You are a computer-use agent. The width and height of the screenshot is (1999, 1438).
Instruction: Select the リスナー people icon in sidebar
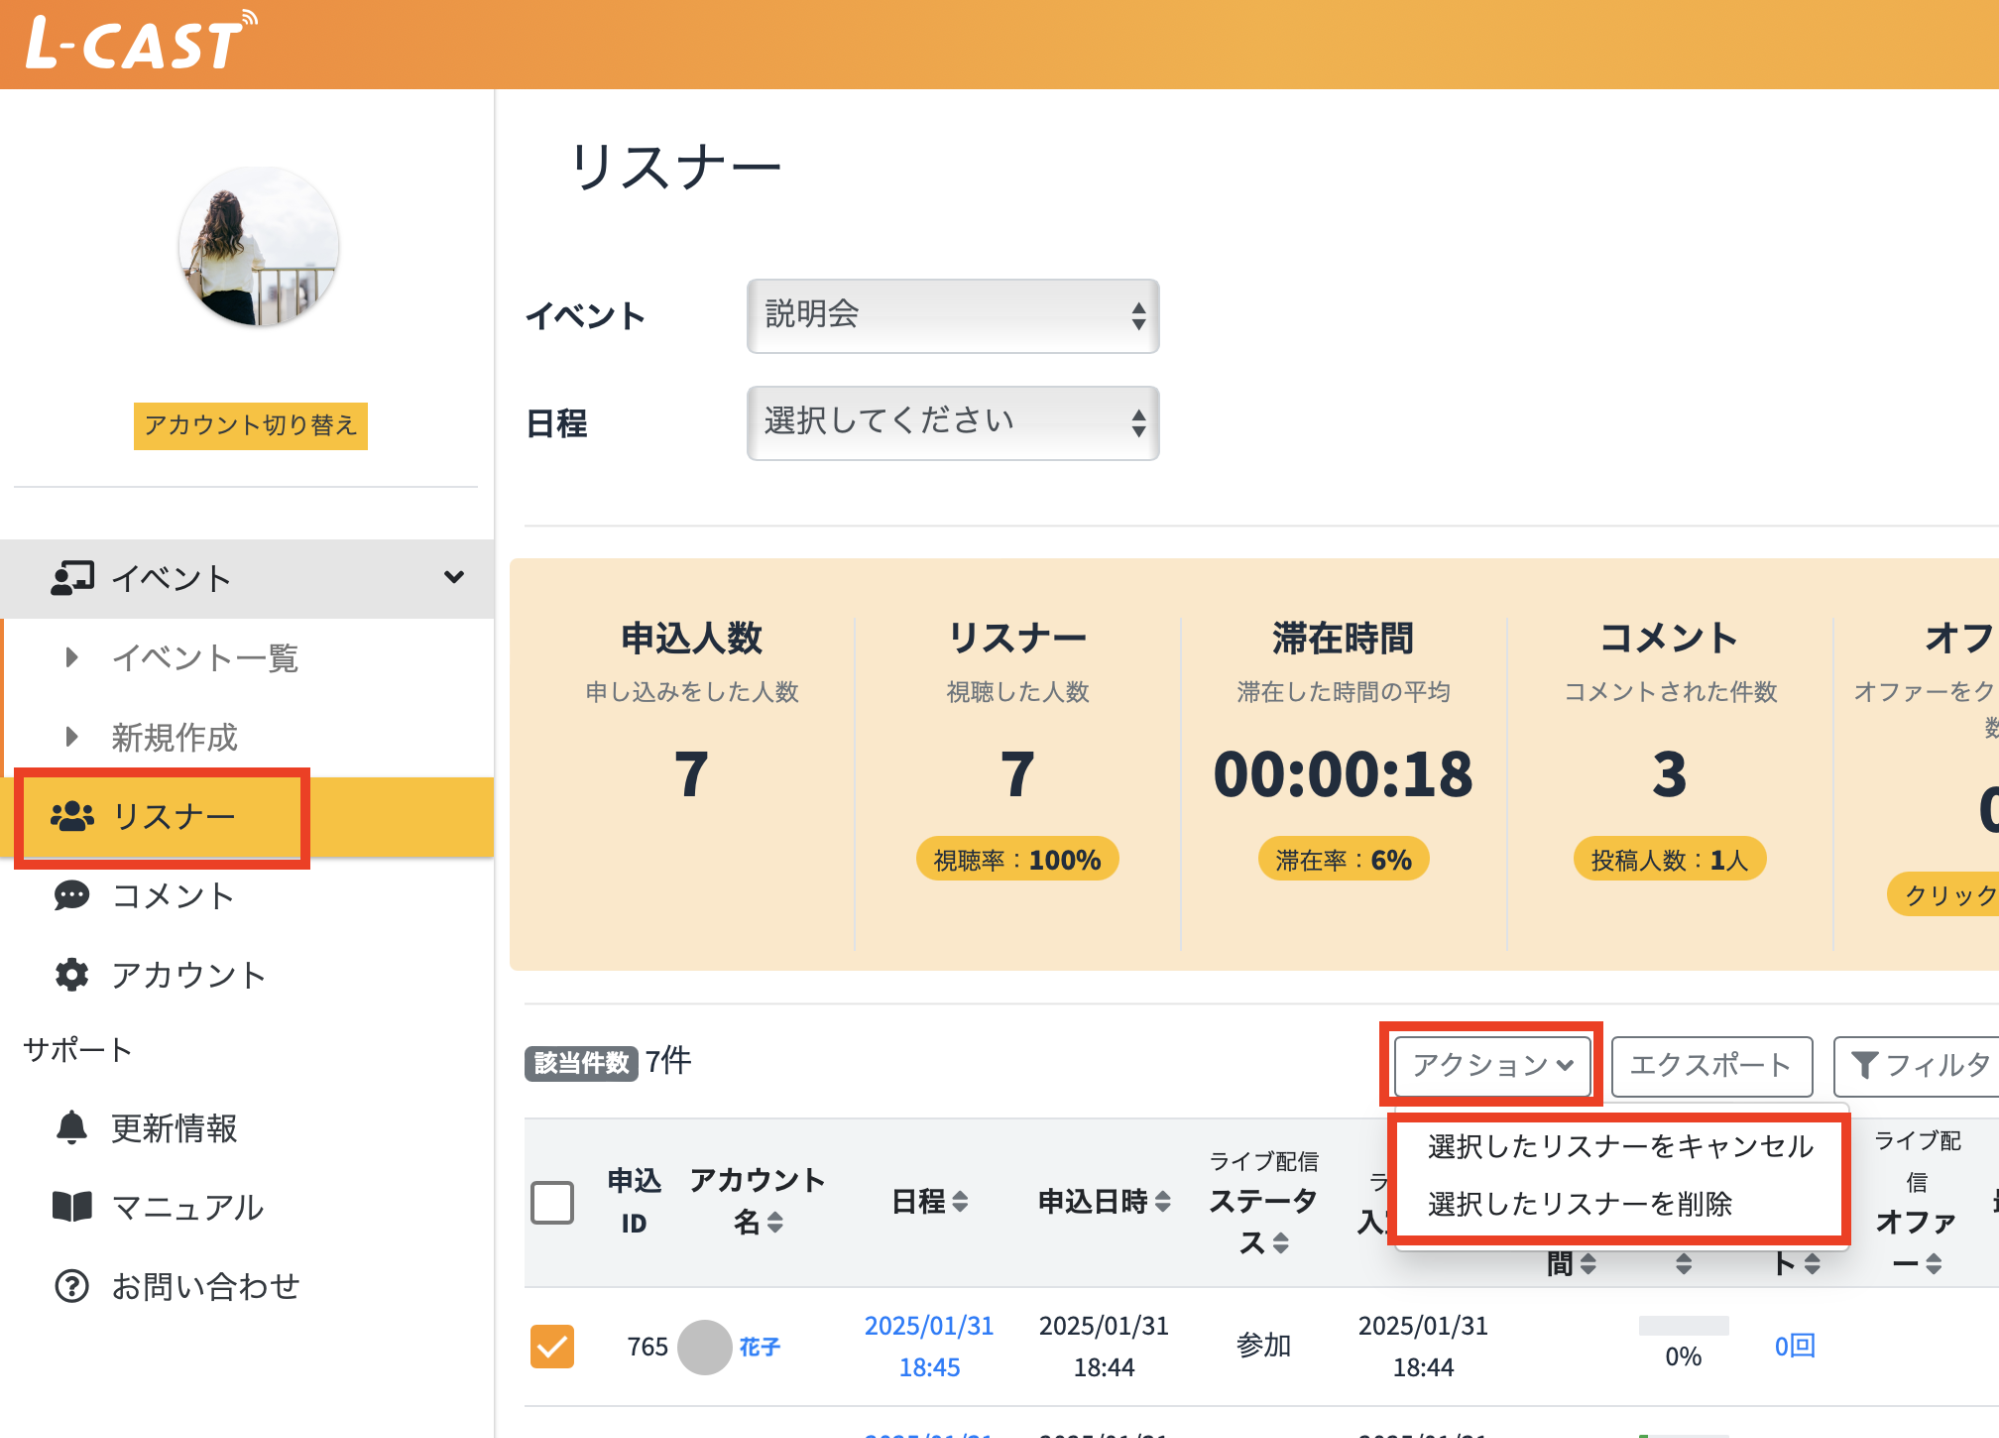pos(70,816)
